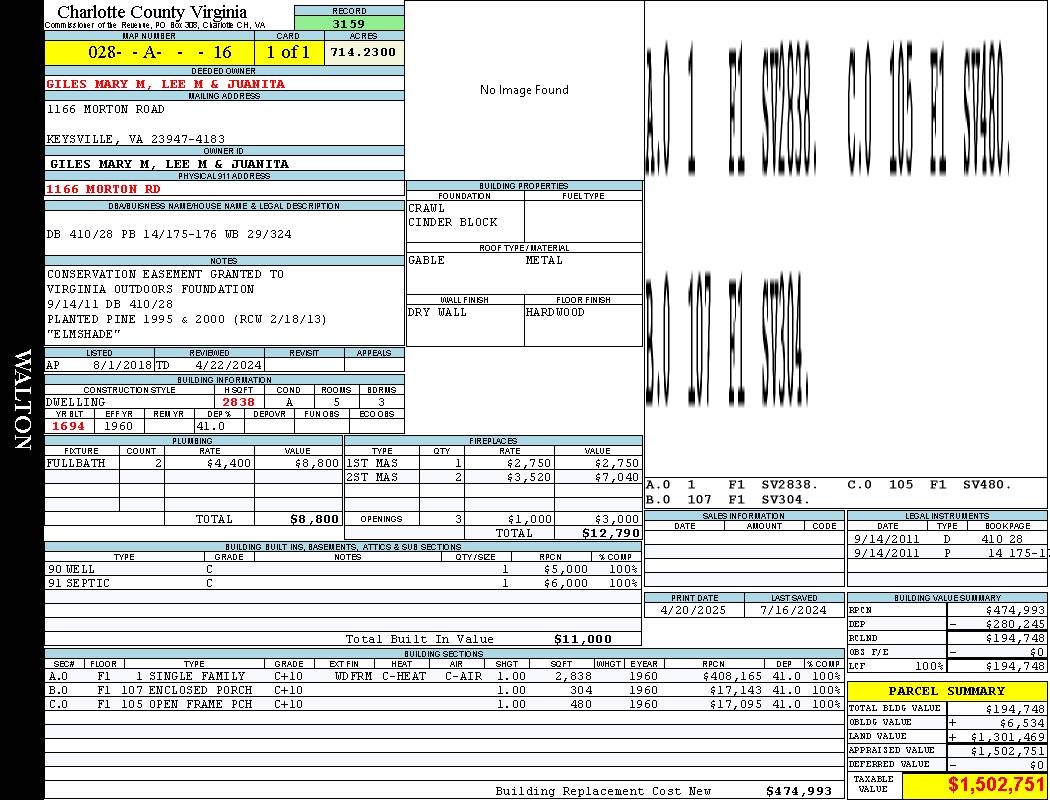Select fireplaces total $12,790
This screenshot has height=800, width=1050.
611,534
